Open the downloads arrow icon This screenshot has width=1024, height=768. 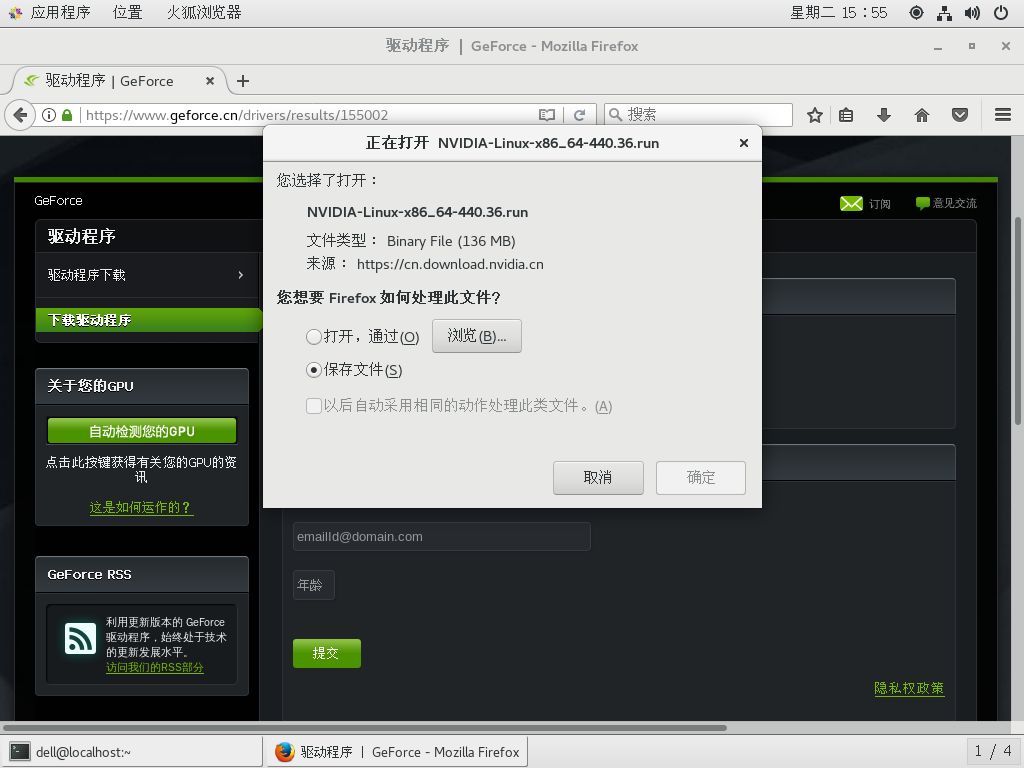pos(884,116)
